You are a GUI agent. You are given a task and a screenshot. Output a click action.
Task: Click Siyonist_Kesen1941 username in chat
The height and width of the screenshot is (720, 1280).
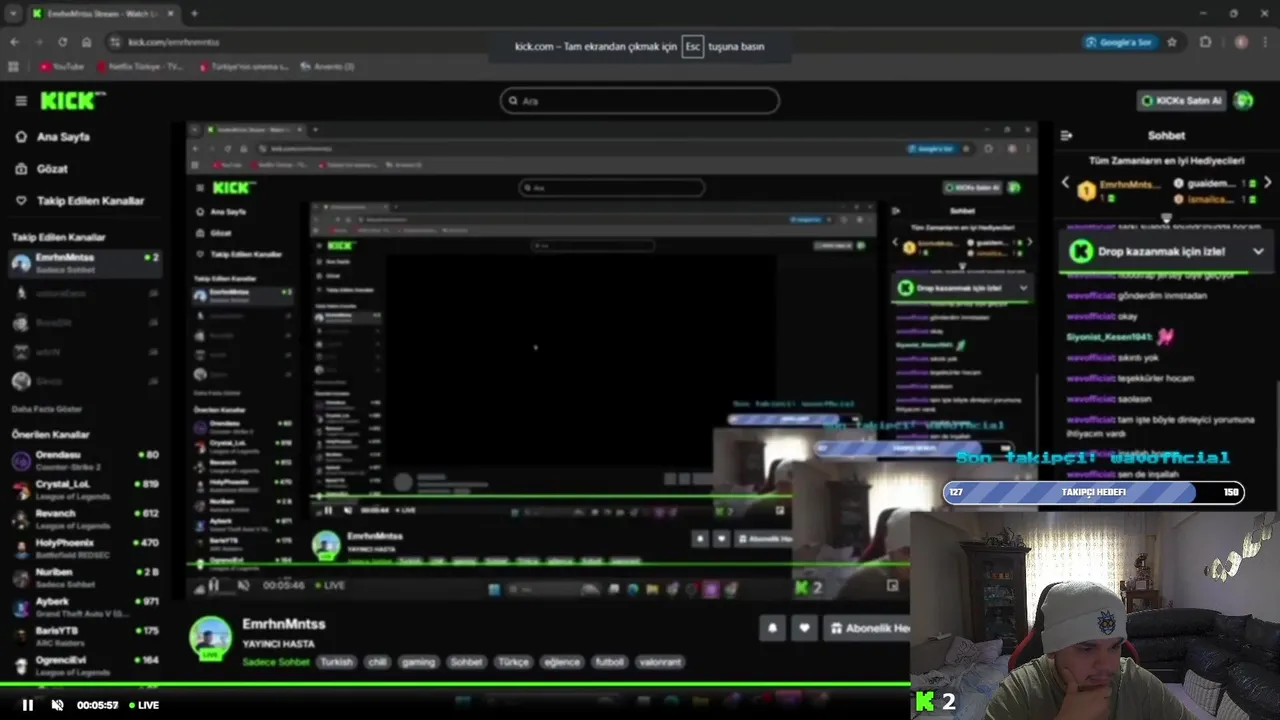[1109, 337]
